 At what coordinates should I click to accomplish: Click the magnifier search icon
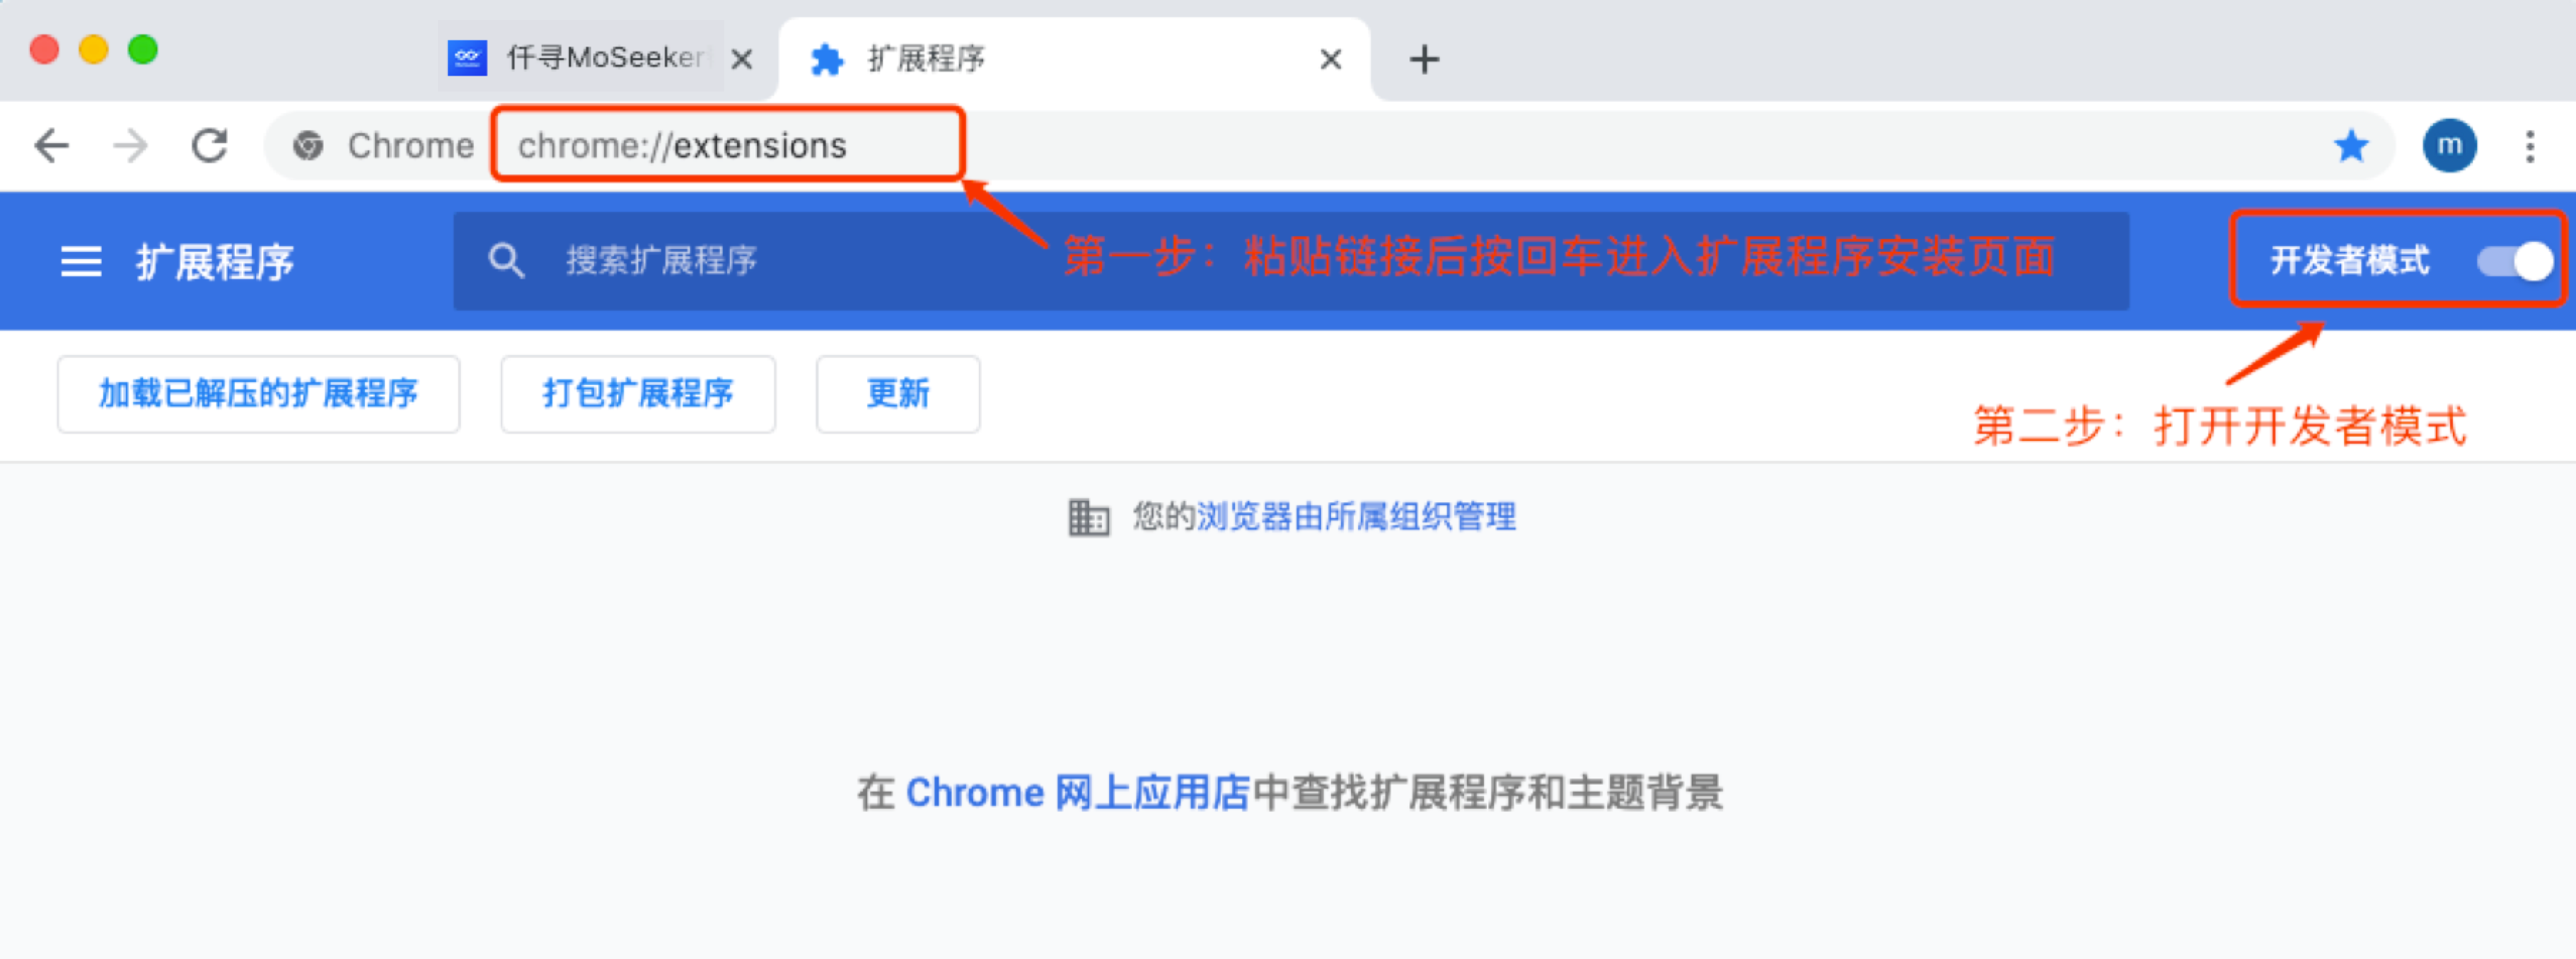point(506,261)
